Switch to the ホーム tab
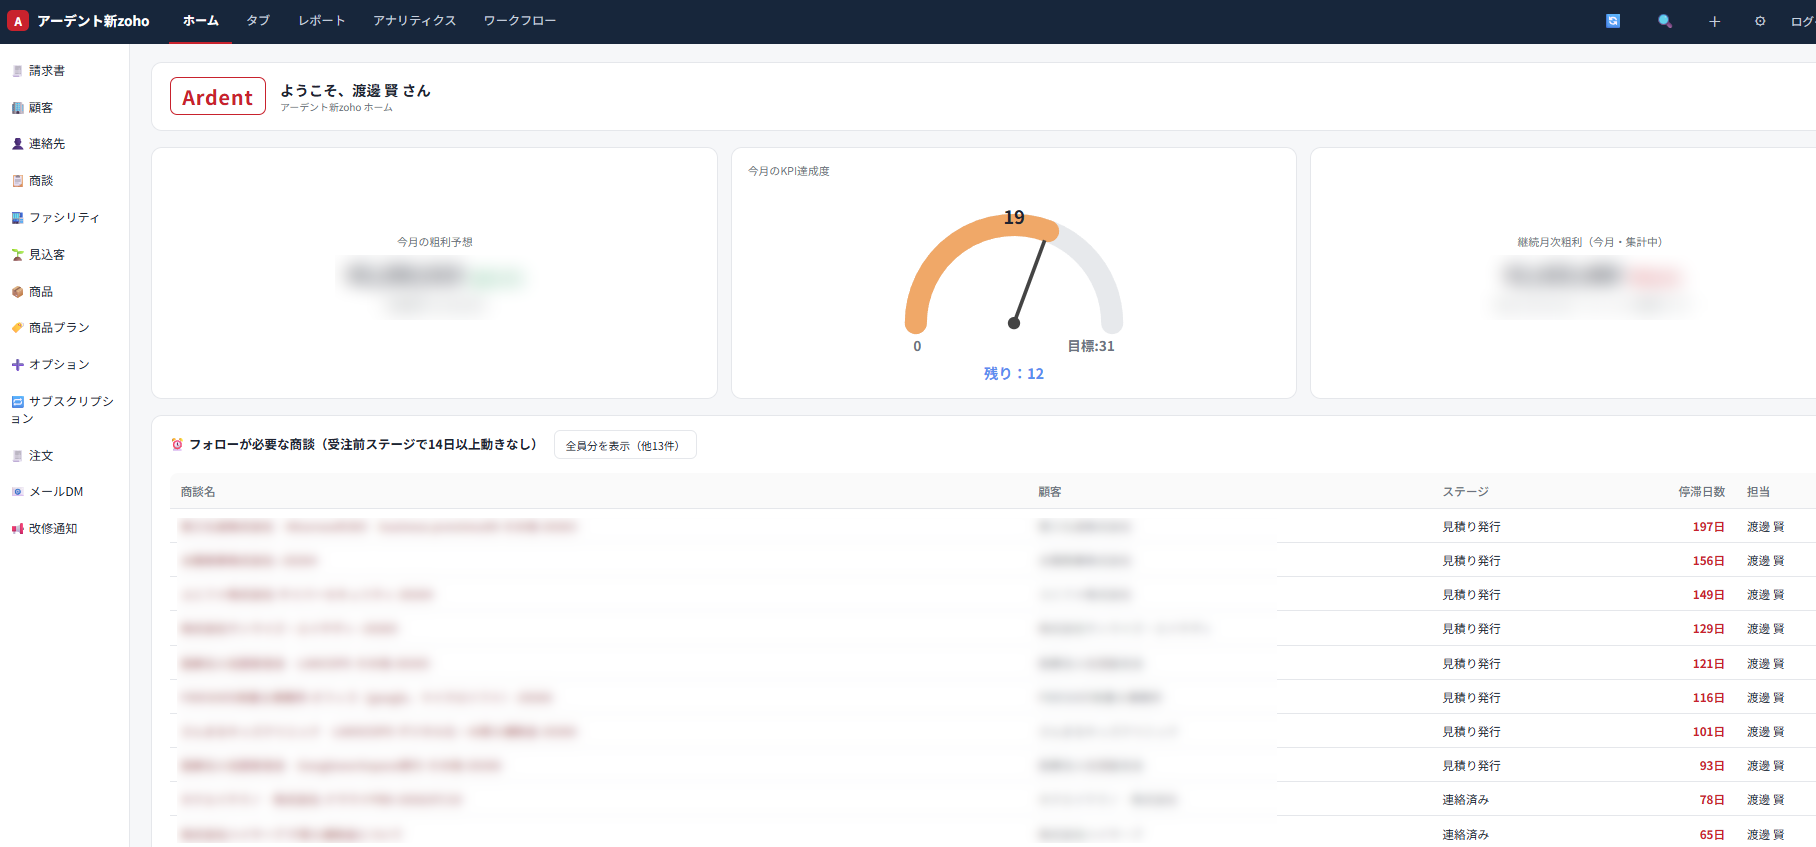Viewport: 1816px width, 847px height. (x=200, y=21)
